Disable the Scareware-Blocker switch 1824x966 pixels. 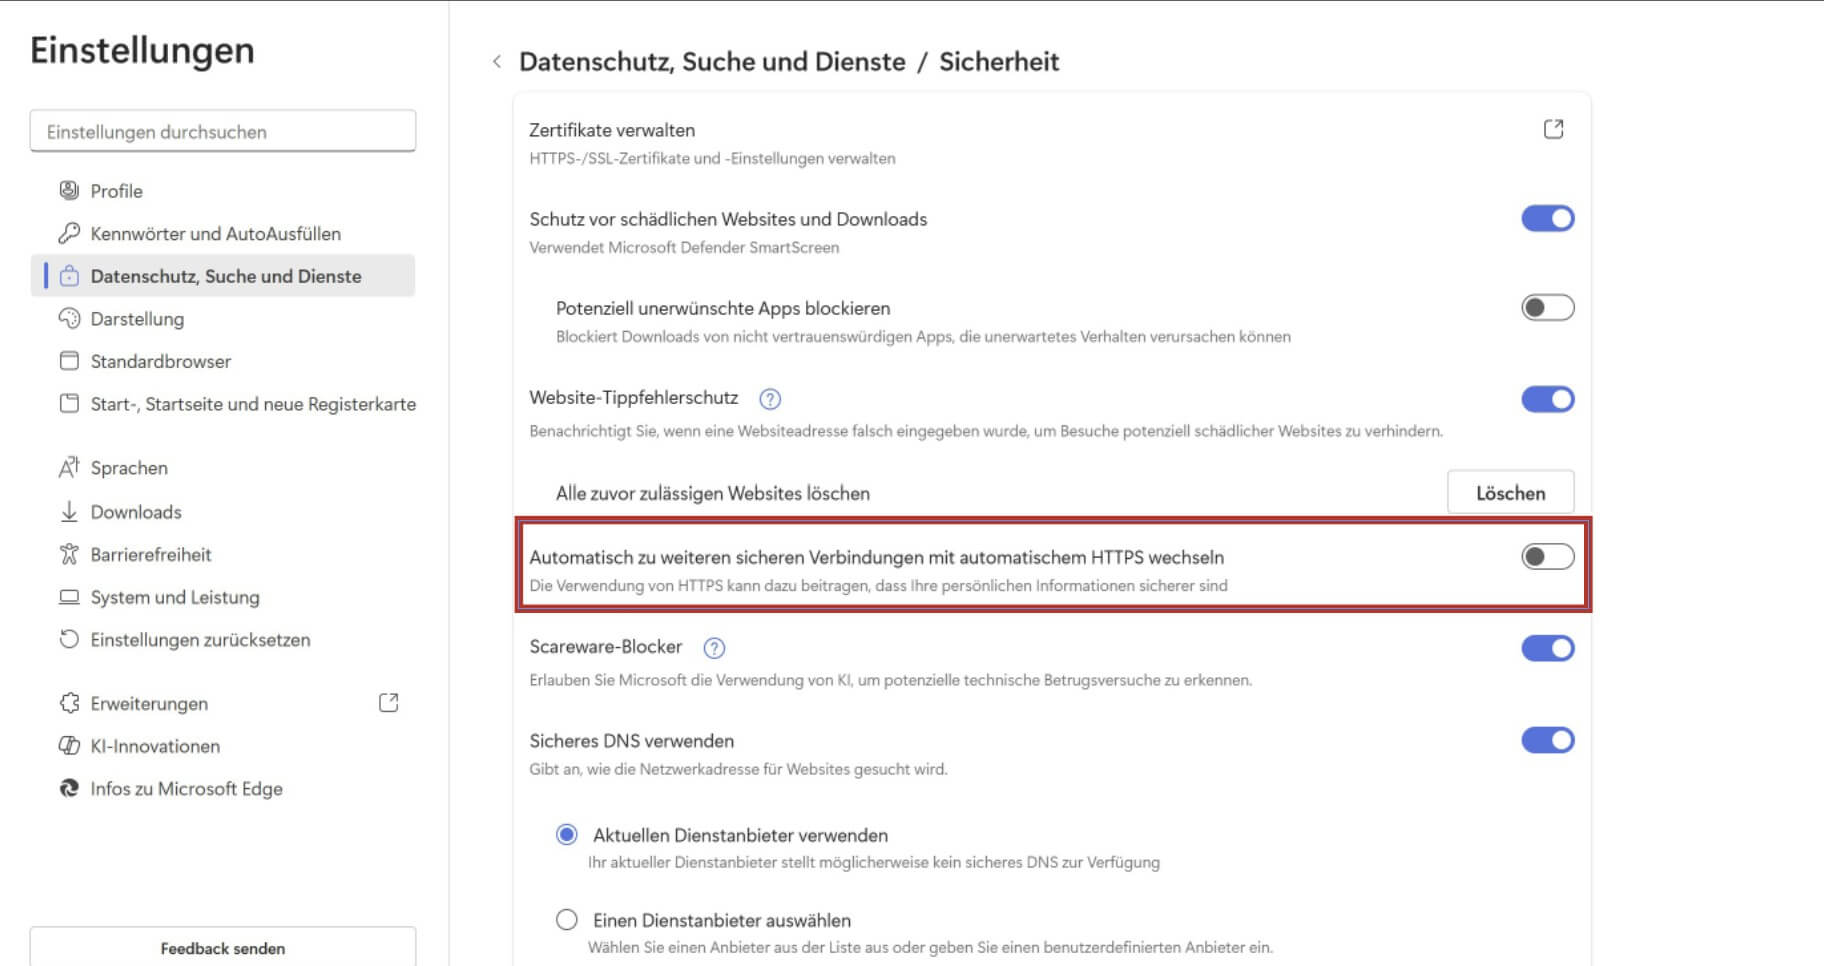[1547, 648]
